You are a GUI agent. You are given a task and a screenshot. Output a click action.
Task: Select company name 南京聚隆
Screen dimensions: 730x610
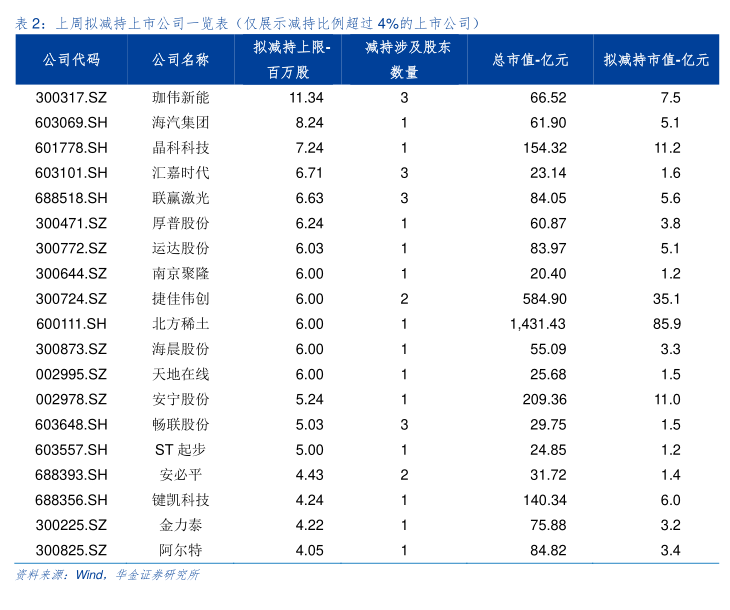[181, 274]
